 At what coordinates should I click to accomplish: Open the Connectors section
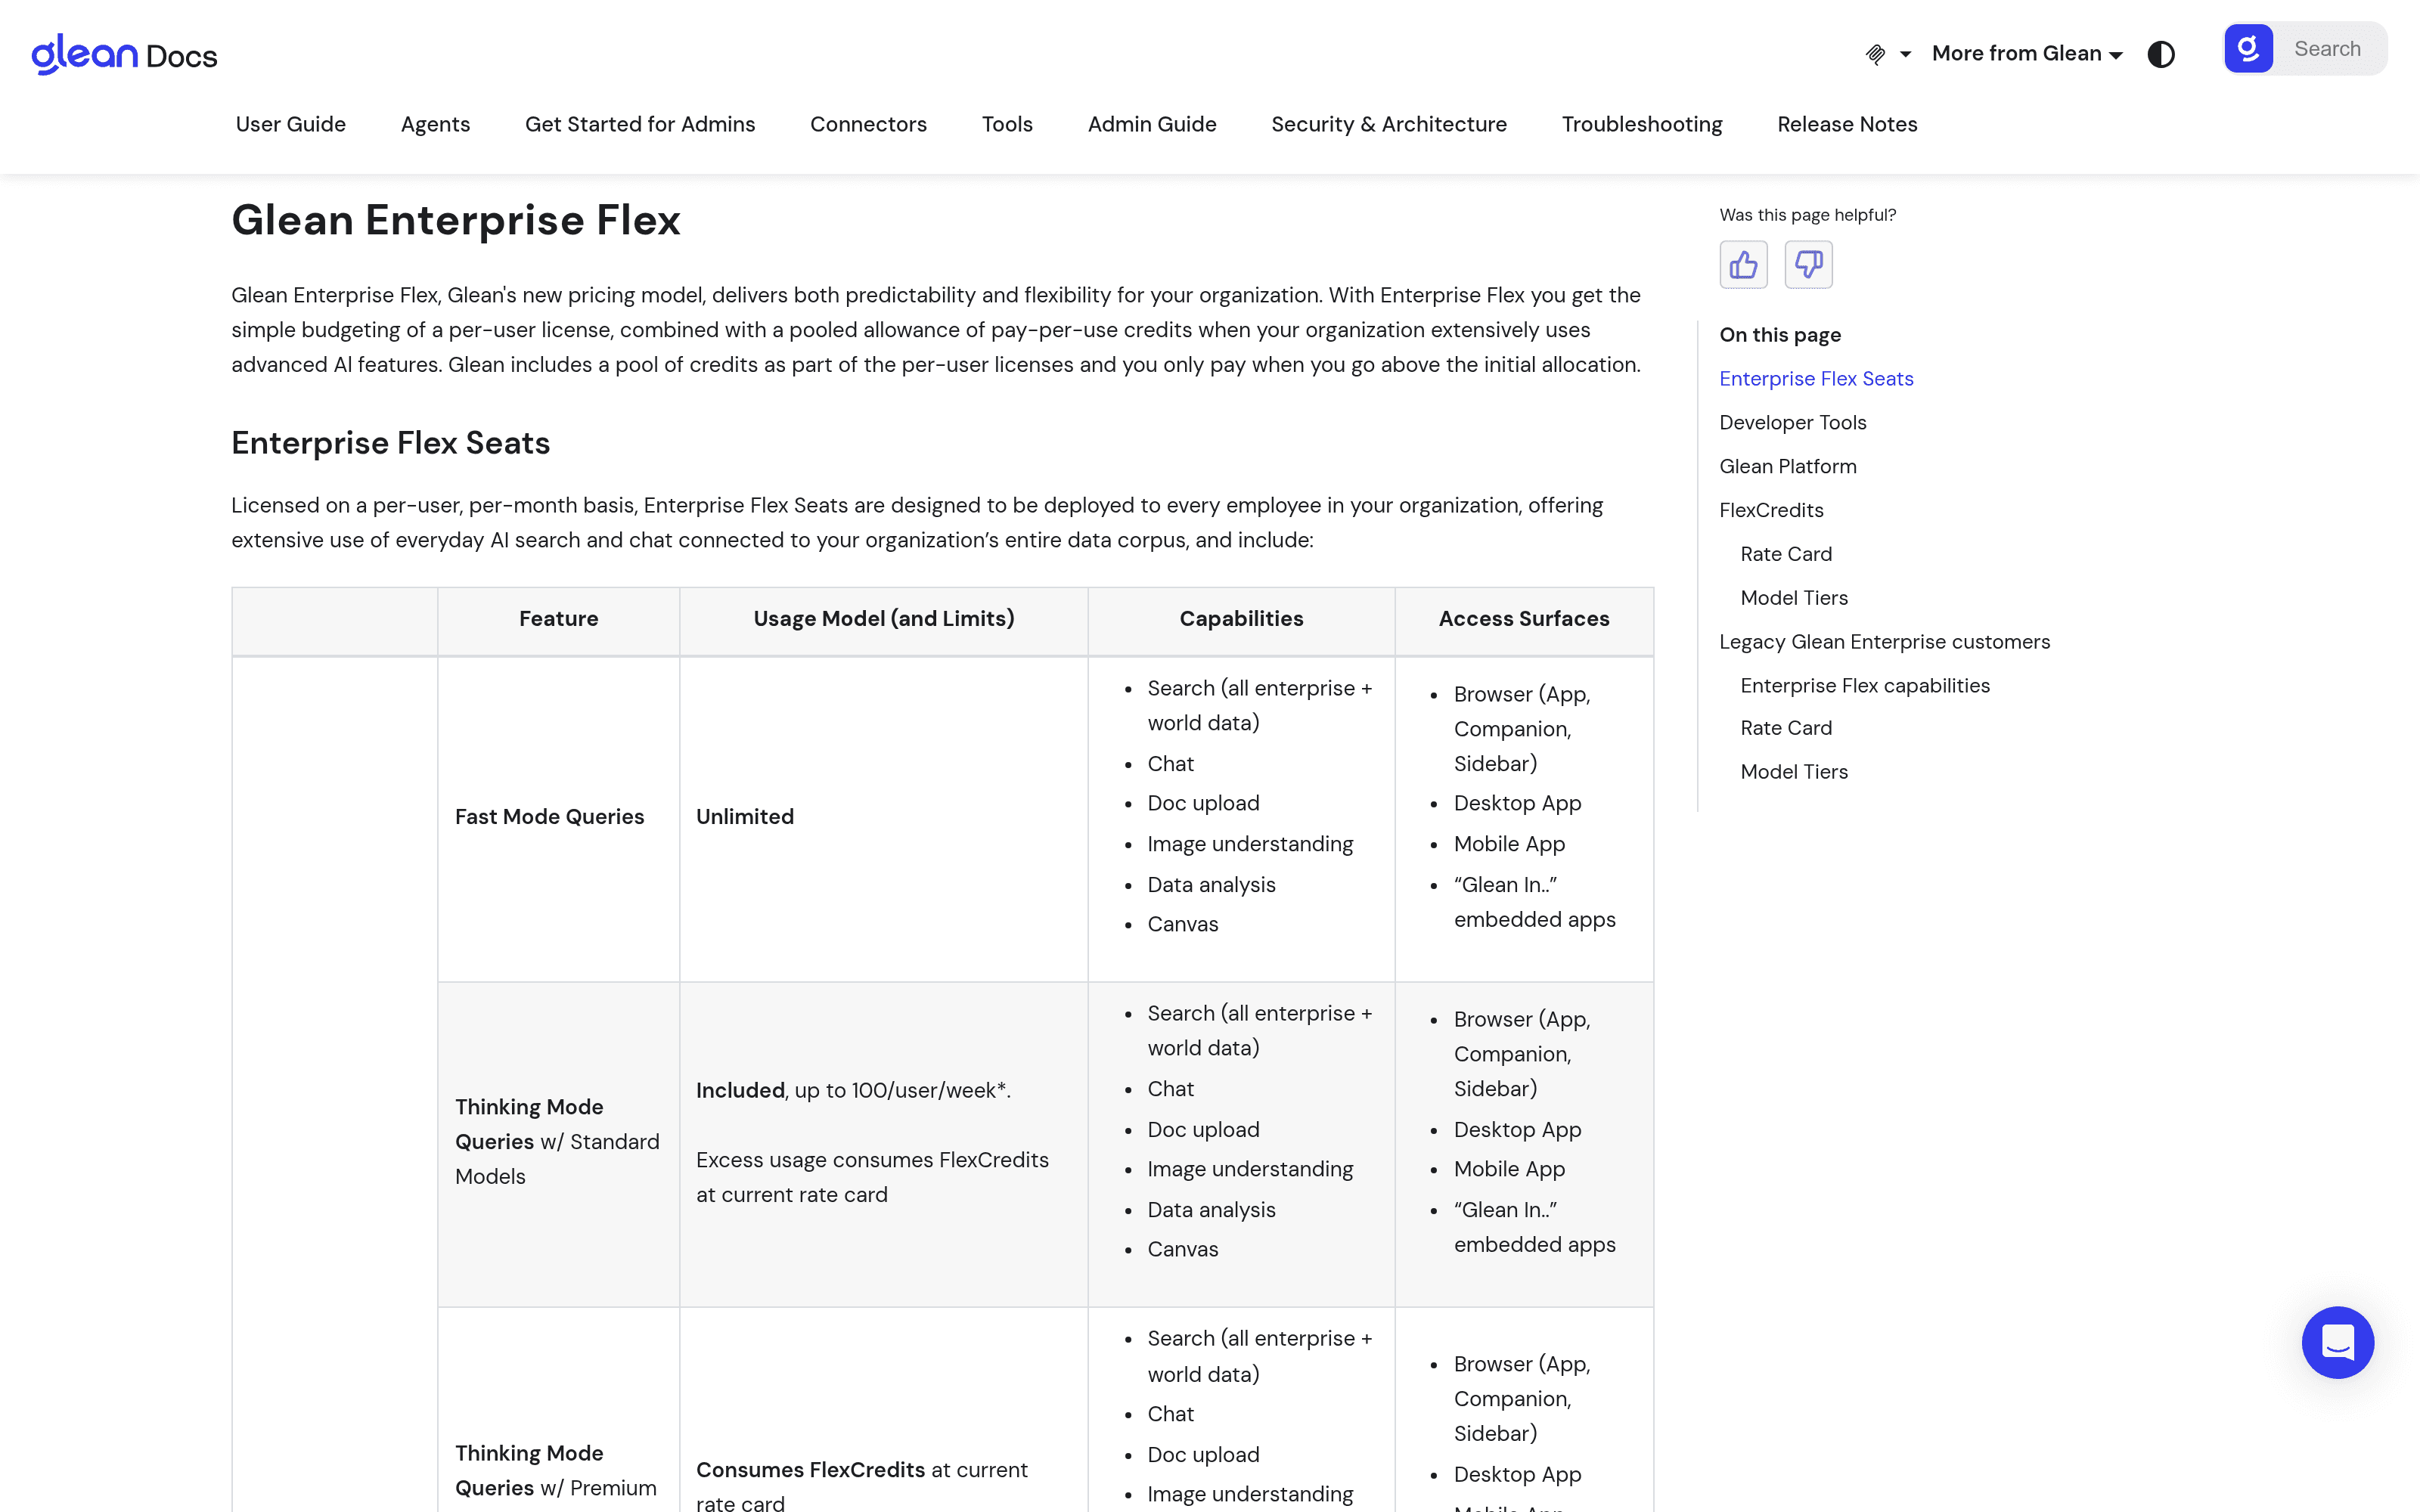(868, 124)
